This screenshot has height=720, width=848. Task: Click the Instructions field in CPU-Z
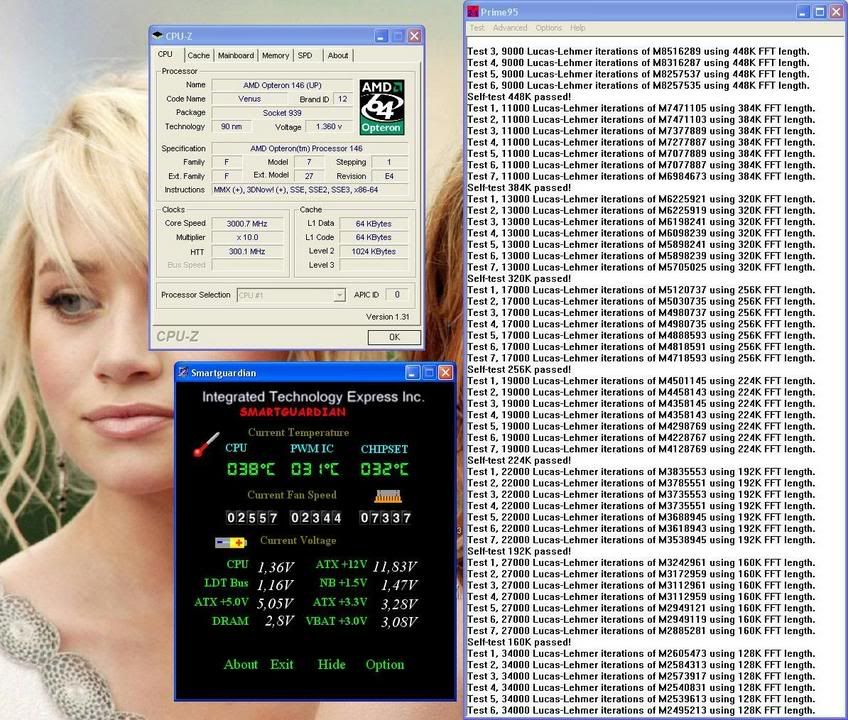click(x=309, y=190)
